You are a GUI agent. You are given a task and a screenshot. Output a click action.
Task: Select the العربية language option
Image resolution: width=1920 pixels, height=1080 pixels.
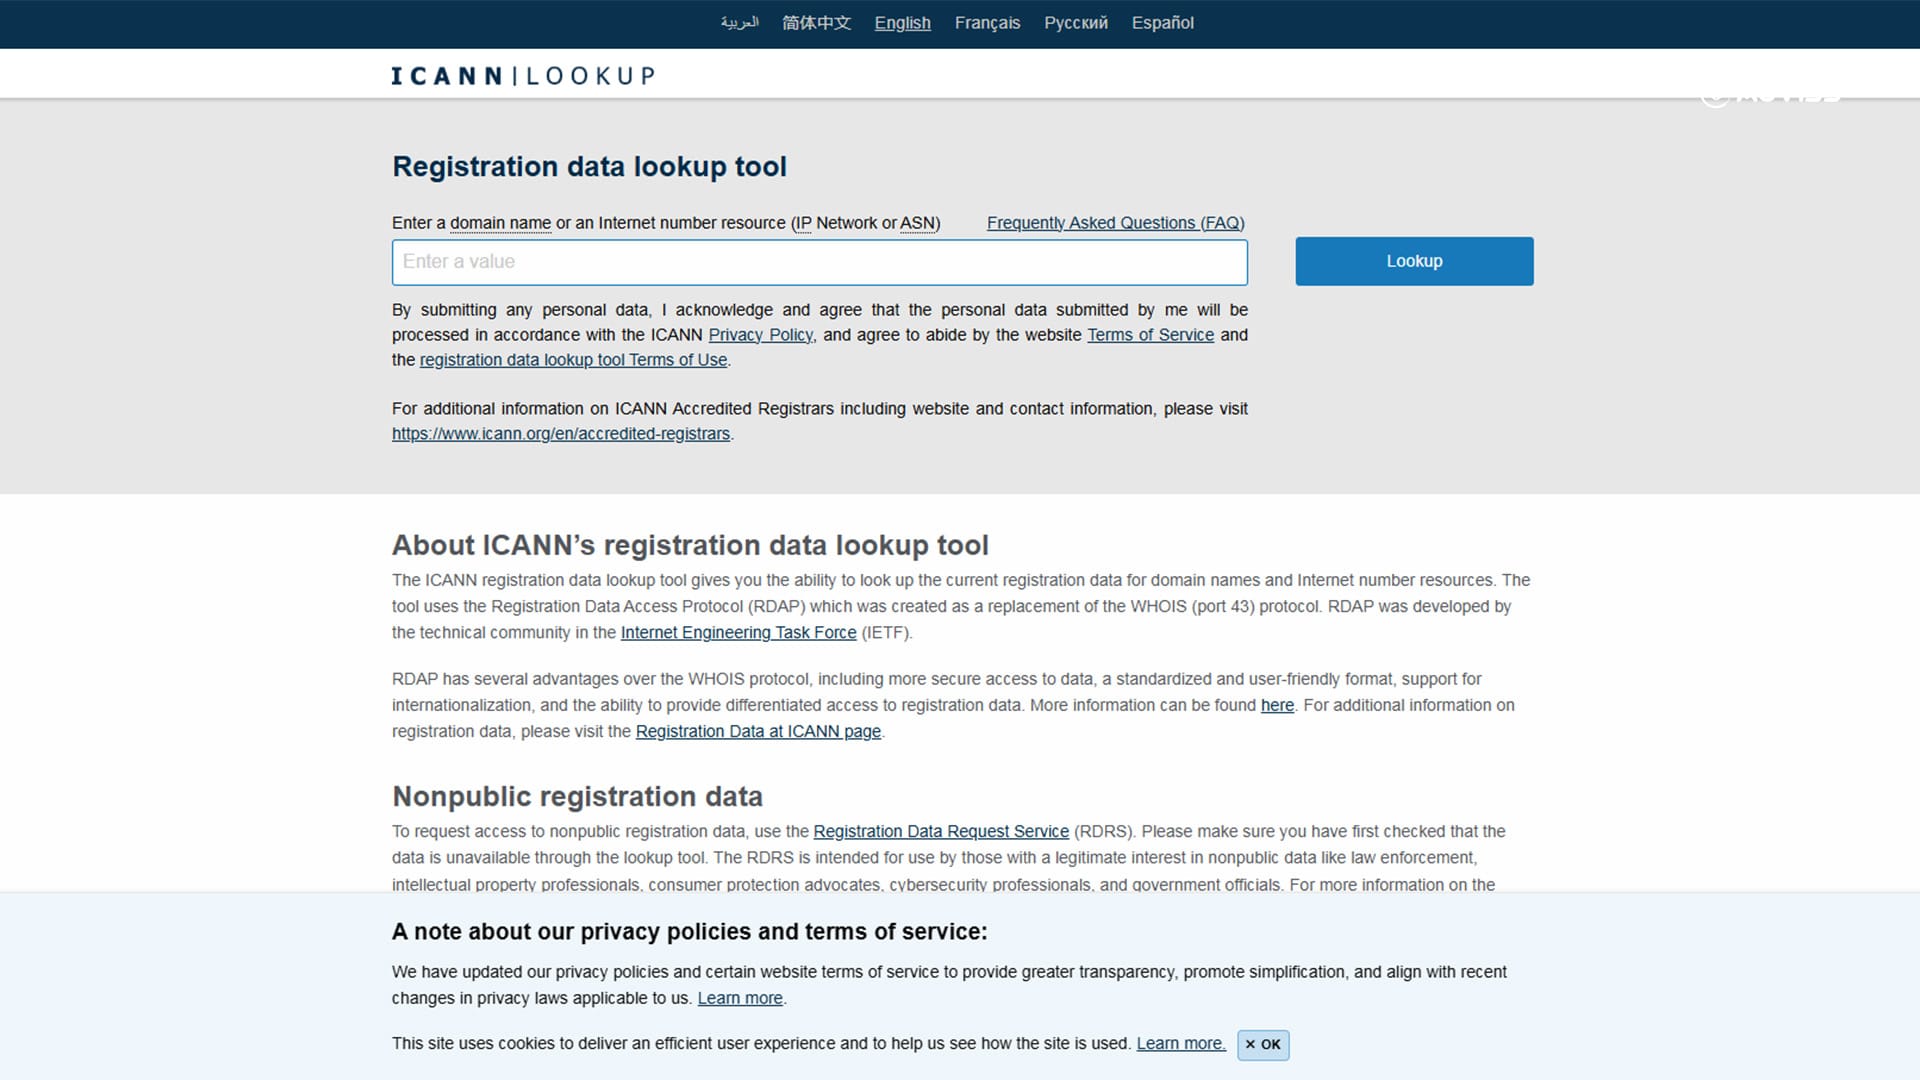click(740, 22)
